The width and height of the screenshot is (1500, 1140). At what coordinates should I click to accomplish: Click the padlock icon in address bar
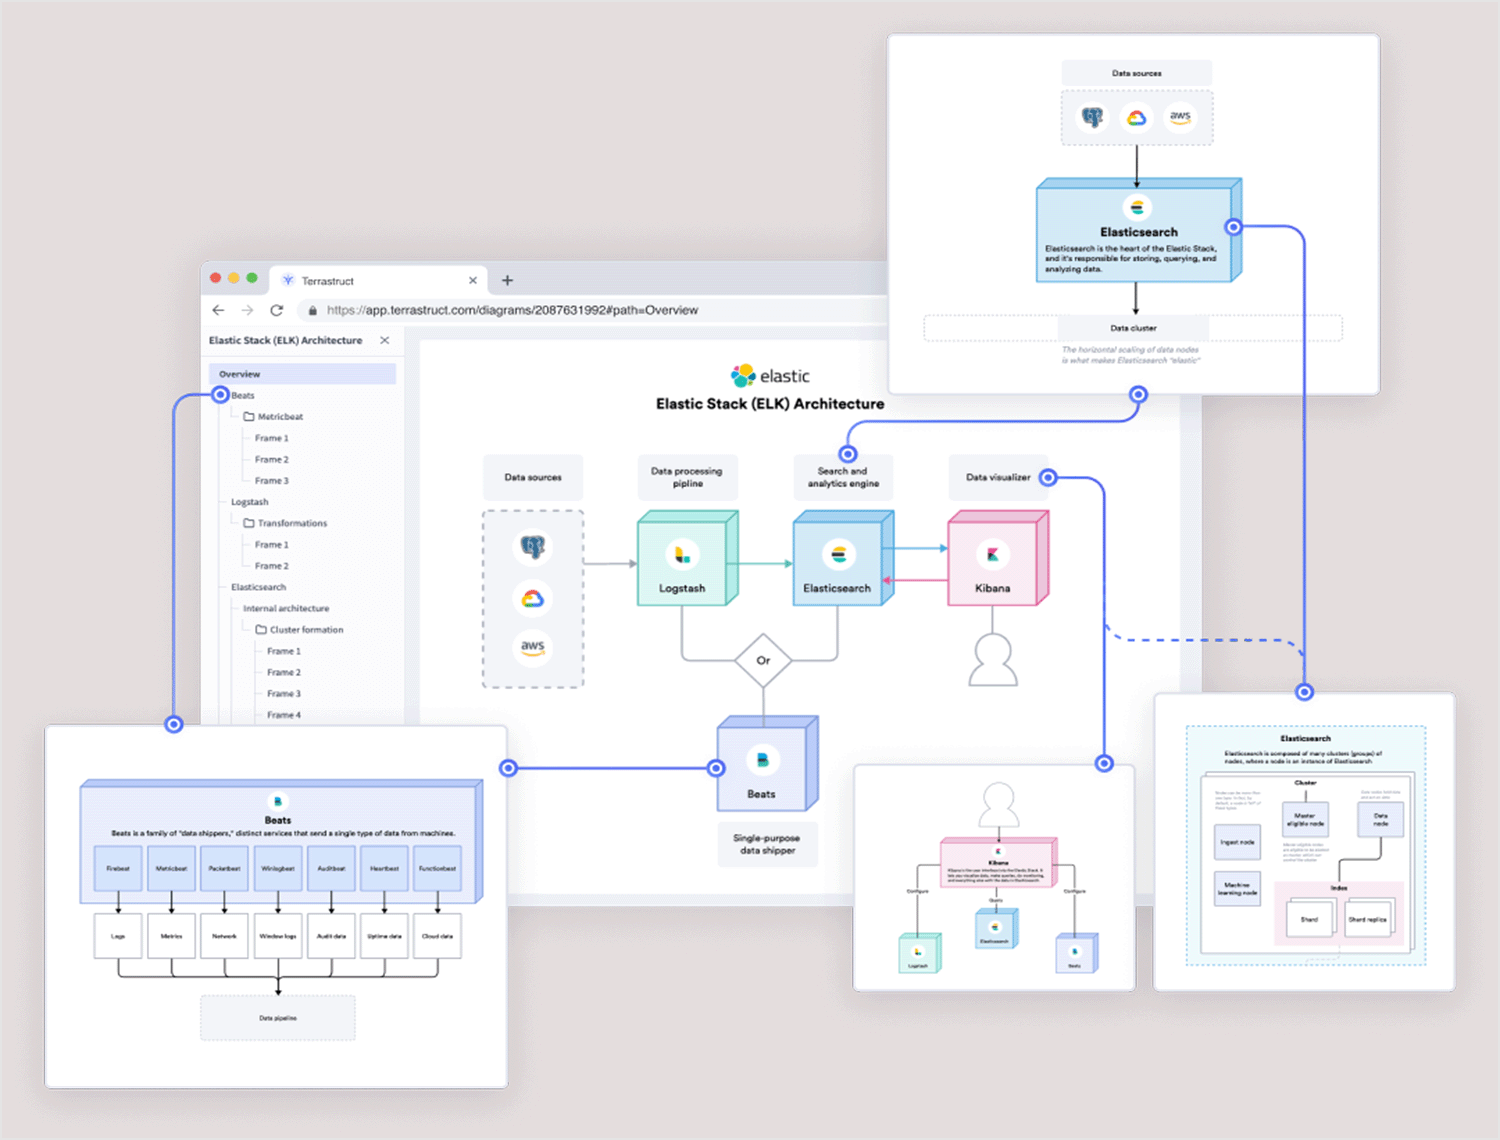313,310
